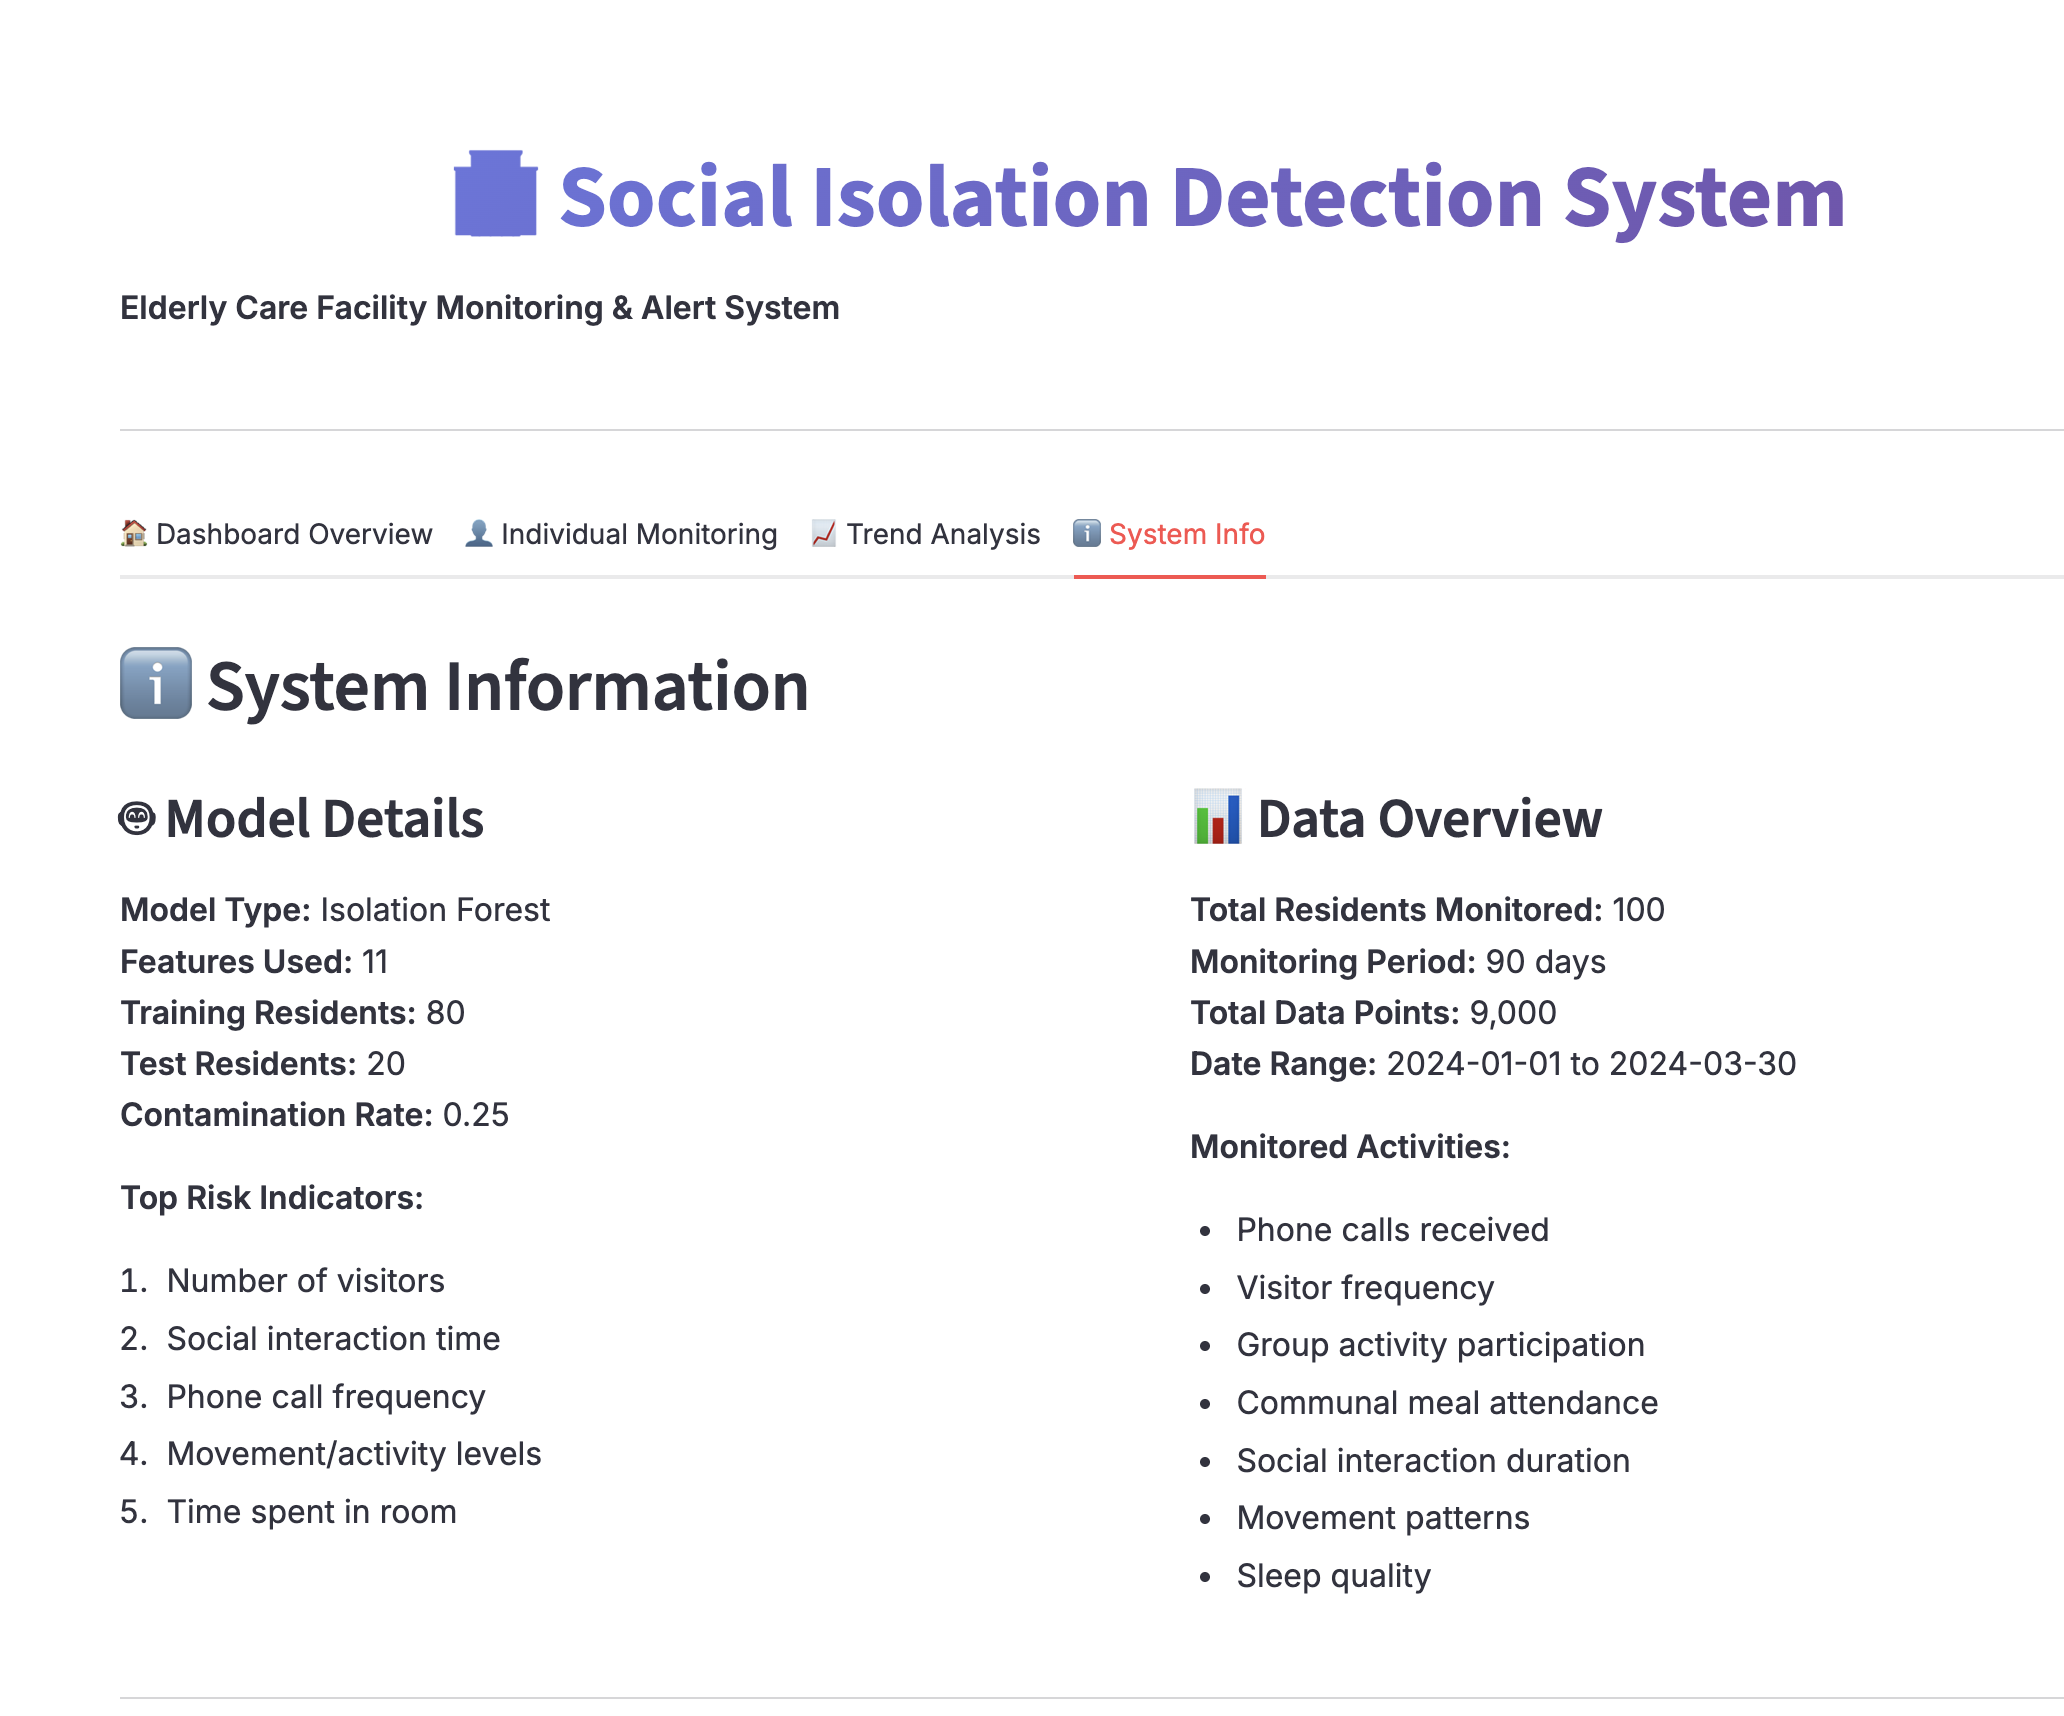Click the Date Range value in Data Overview
Screen dimensions: 2064x1716
pos(1591,1064)
